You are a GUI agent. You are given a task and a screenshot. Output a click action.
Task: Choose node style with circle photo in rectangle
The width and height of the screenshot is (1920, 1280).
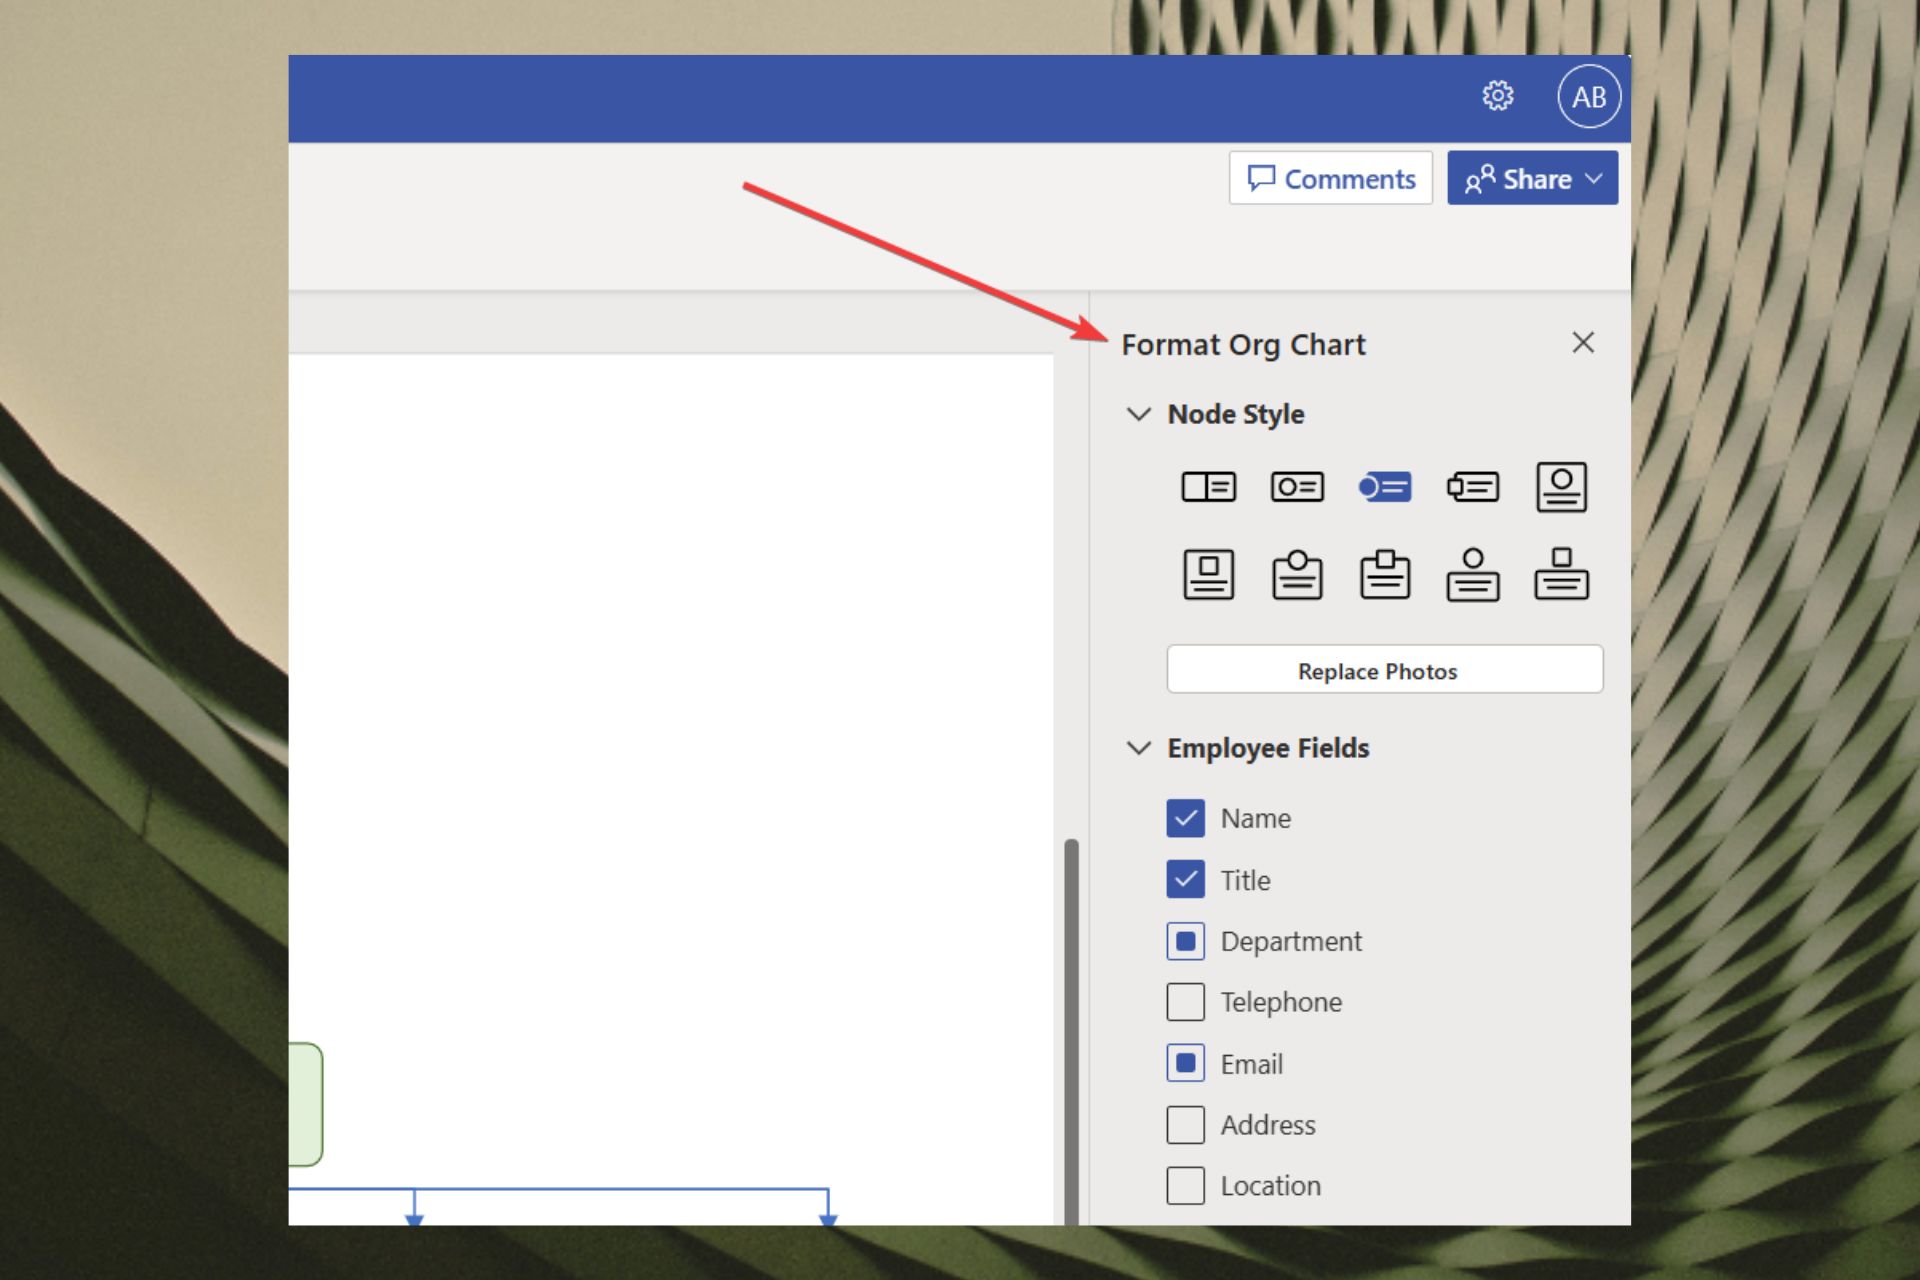tap(1297, 487)
